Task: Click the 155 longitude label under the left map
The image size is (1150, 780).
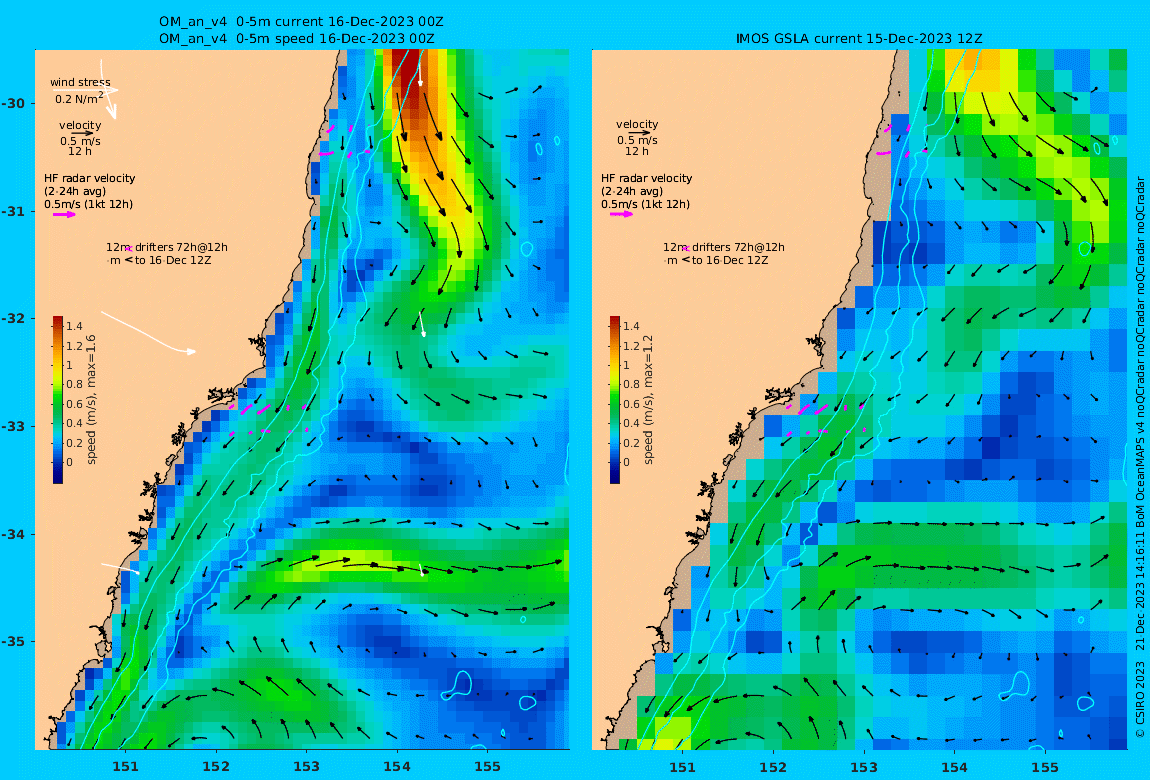Action: (x=488, y=767)
